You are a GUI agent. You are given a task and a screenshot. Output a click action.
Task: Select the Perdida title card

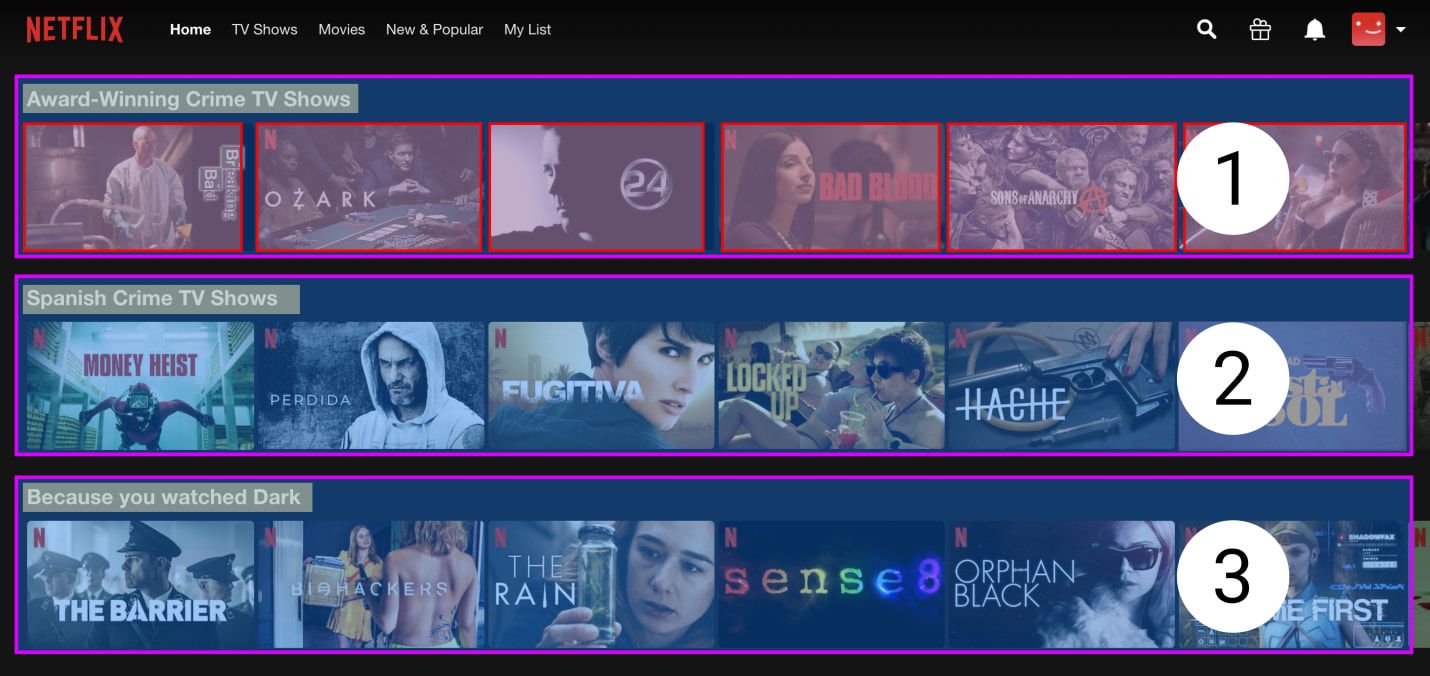point(371,385)
